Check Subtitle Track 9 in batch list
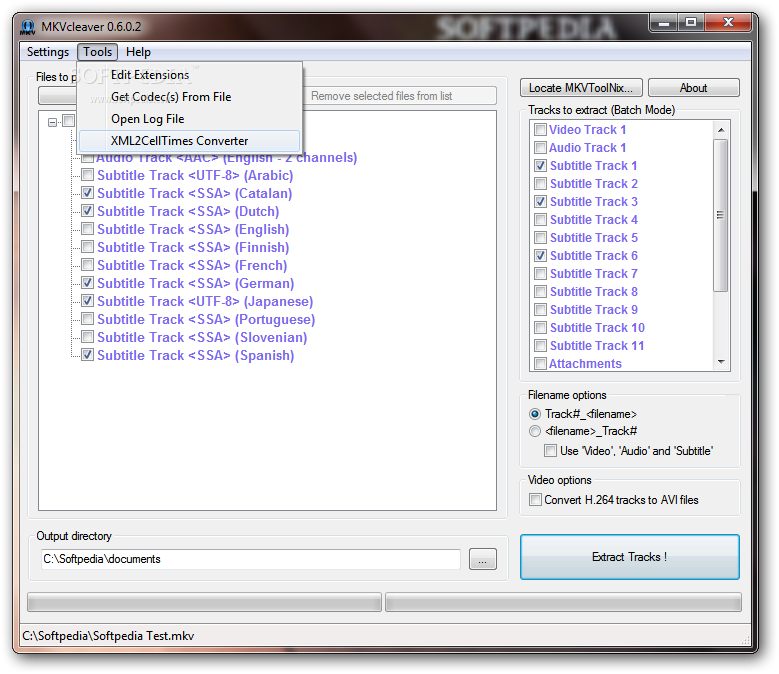 (x=541, y=309)
